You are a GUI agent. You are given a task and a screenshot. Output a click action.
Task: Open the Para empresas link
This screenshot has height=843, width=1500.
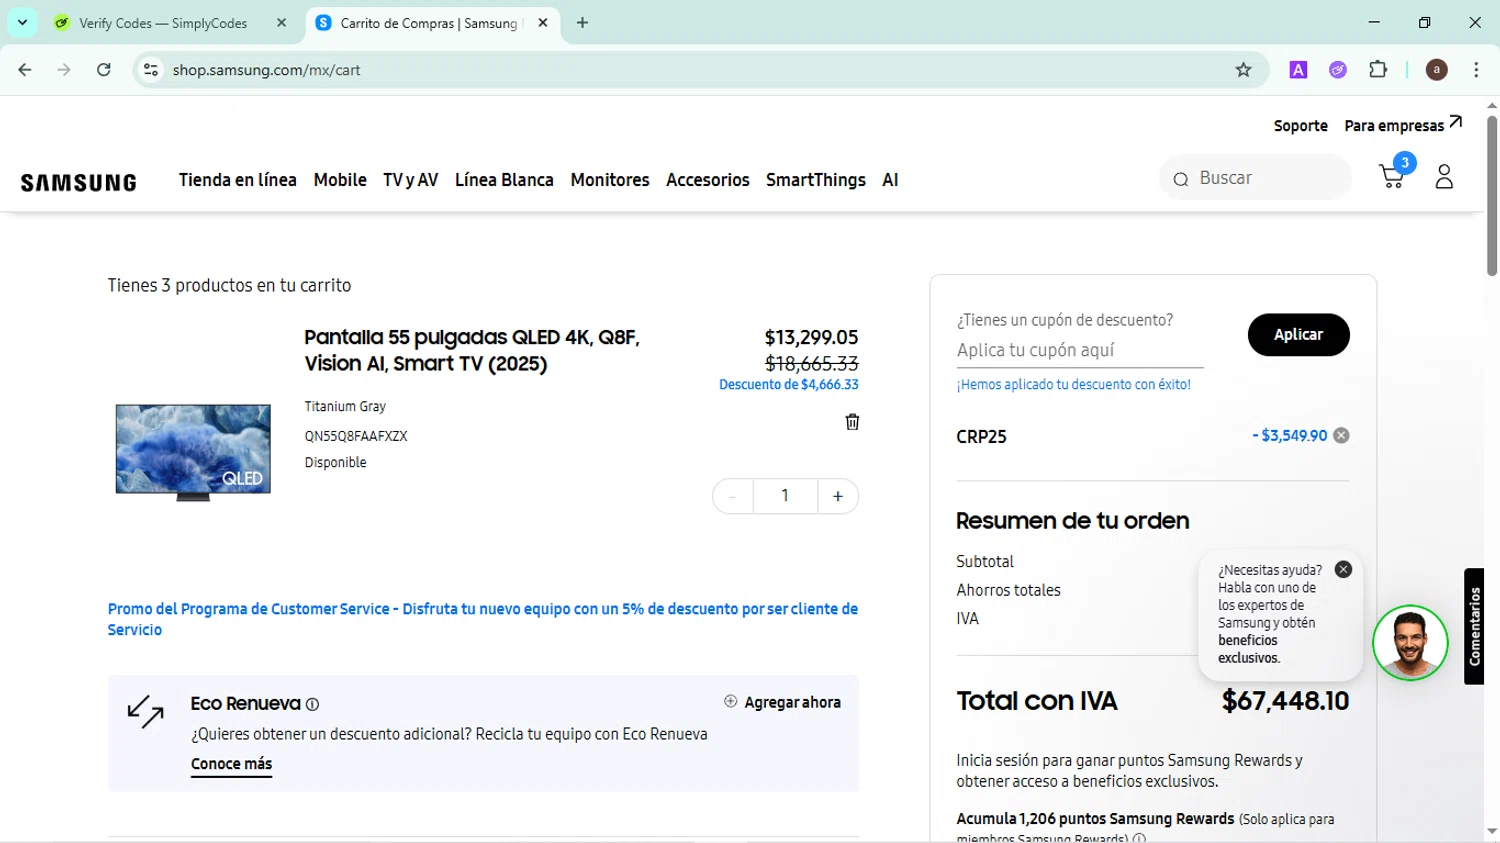coord(1403,125)
